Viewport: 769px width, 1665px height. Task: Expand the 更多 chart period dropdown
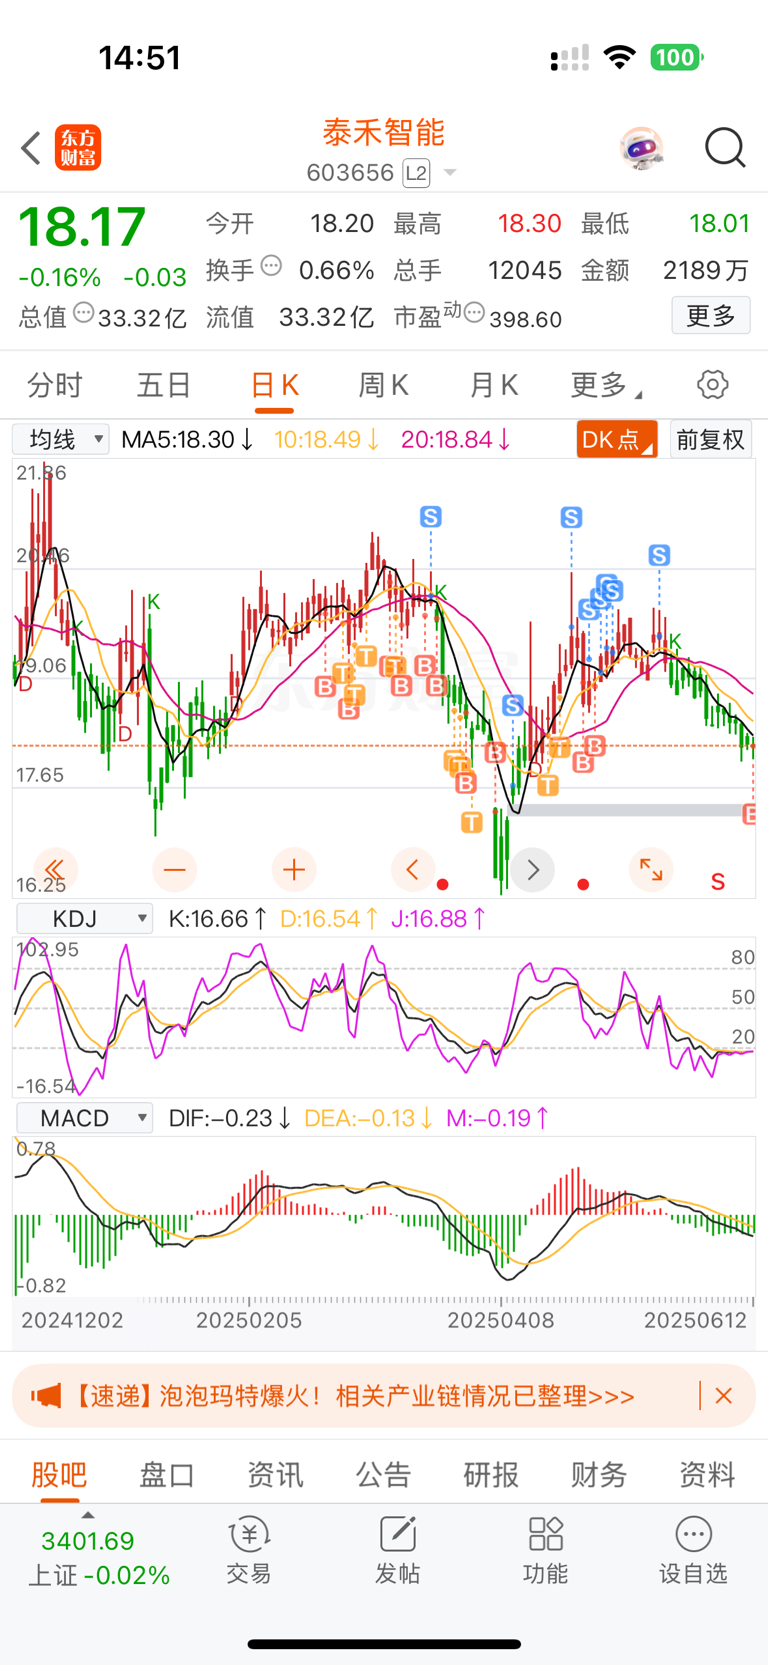pos(605,385)
